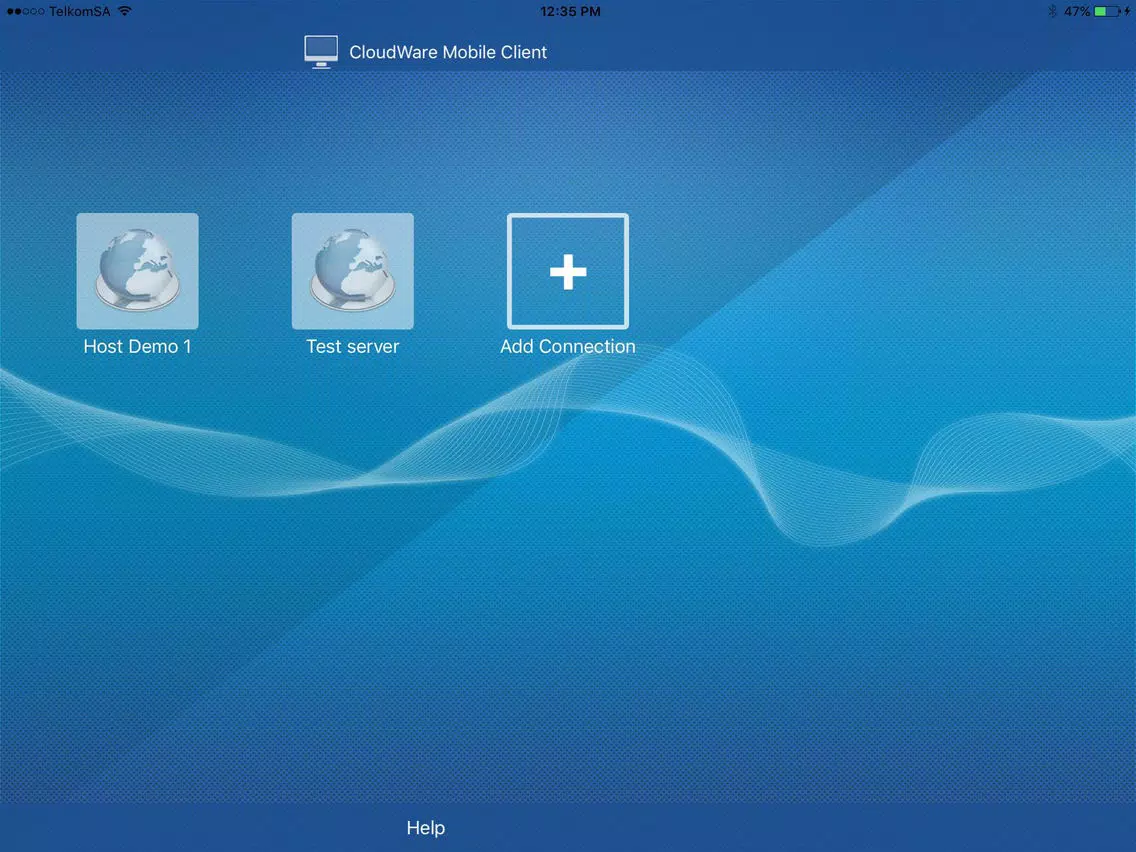This screenshot has height=852, width=1136.
Task: Select the "Test server" label
Action: click(353, 346)
